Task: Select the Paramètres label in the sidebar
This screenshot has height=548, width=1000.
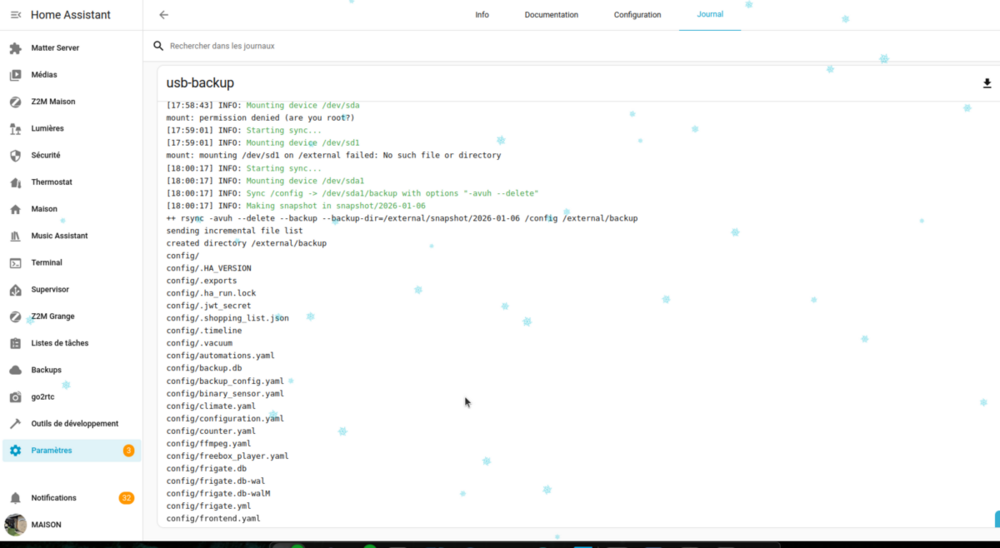Action: (52, 450)
